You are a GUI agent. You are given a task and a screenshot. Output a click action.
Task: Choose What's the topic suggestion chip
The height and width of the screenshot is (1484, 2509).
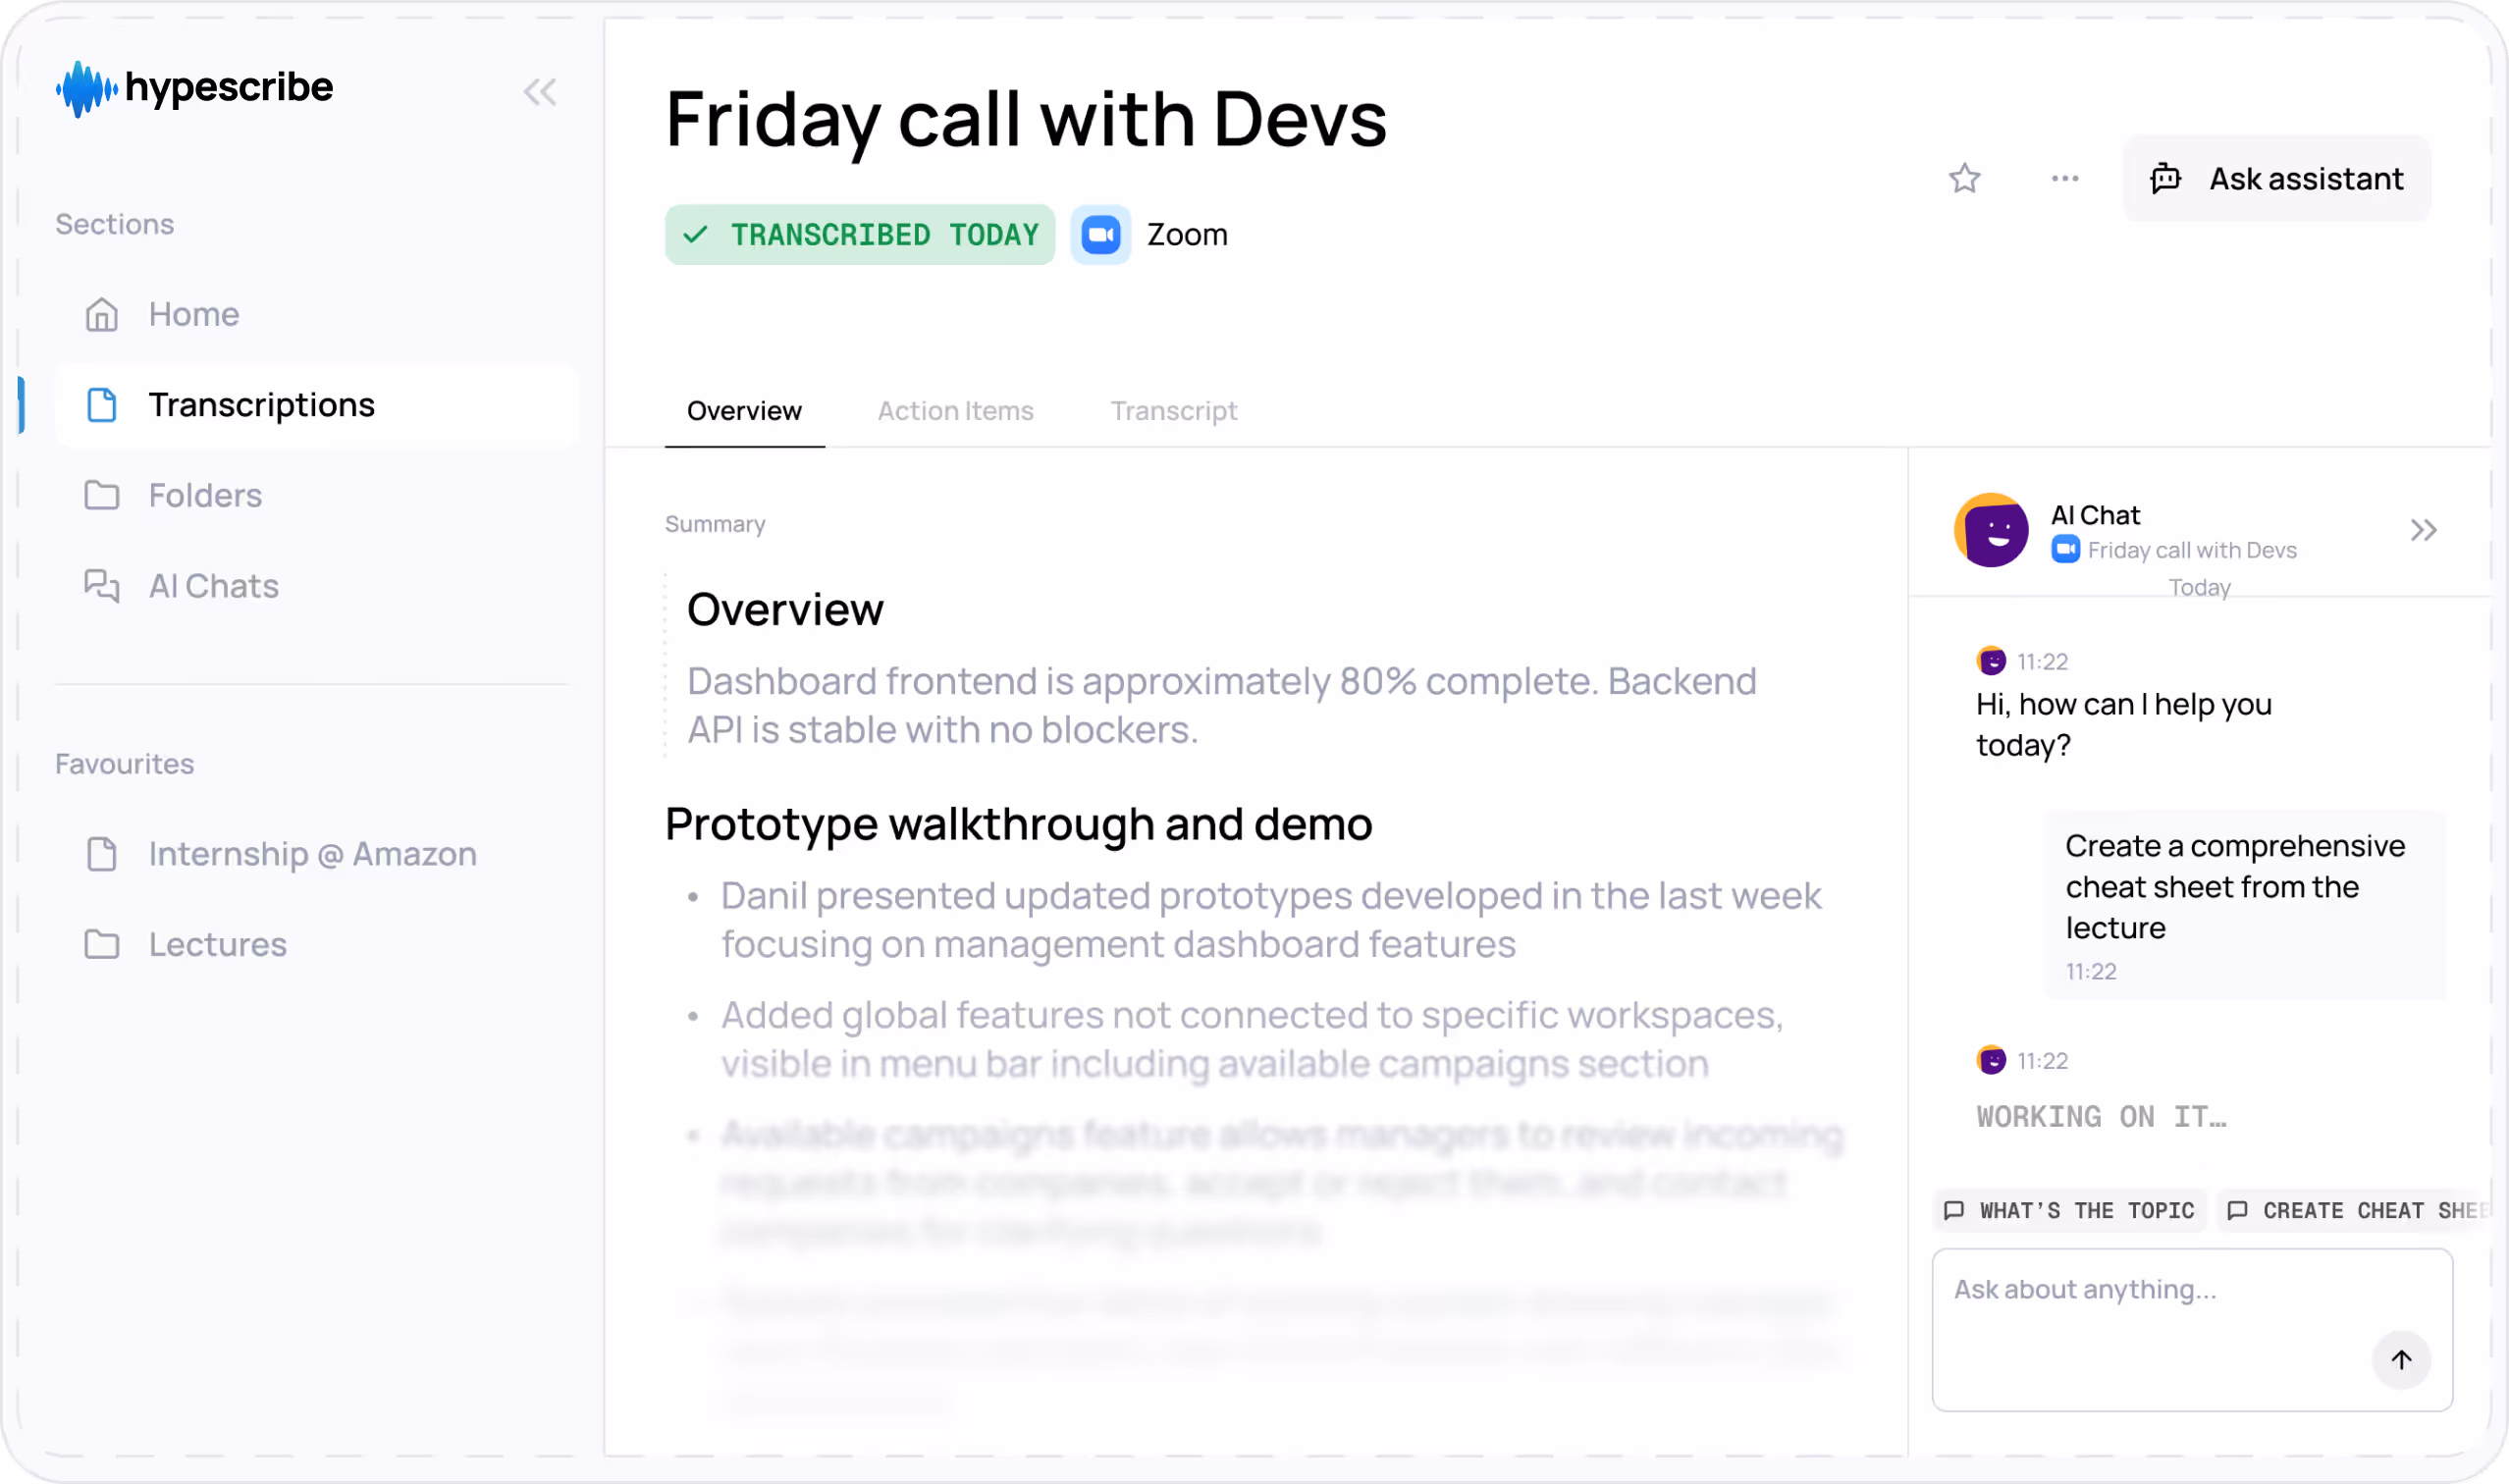pyautogui.click(x=2070, y=1211)
